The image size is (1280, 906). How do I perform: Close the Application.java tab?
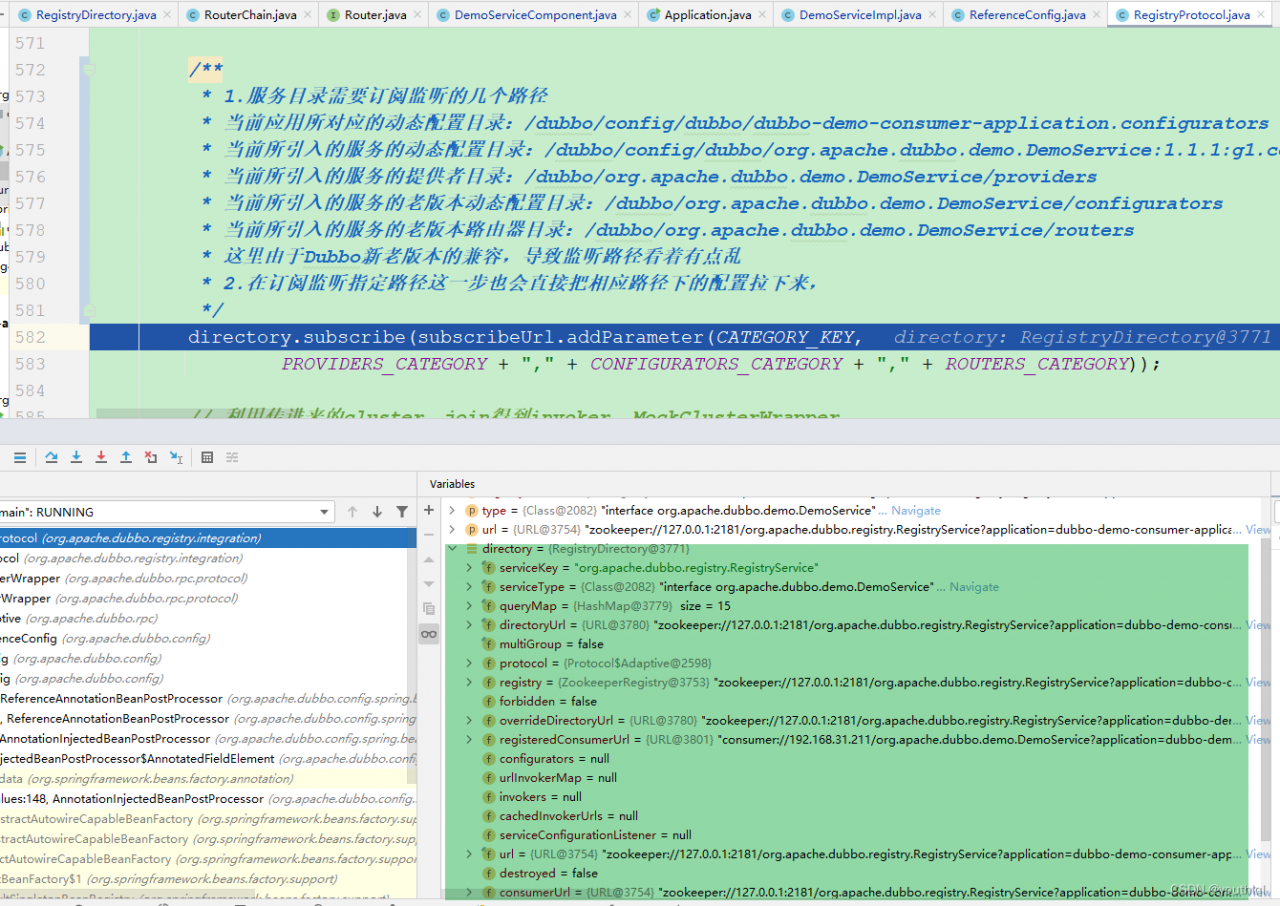point(762,15)
